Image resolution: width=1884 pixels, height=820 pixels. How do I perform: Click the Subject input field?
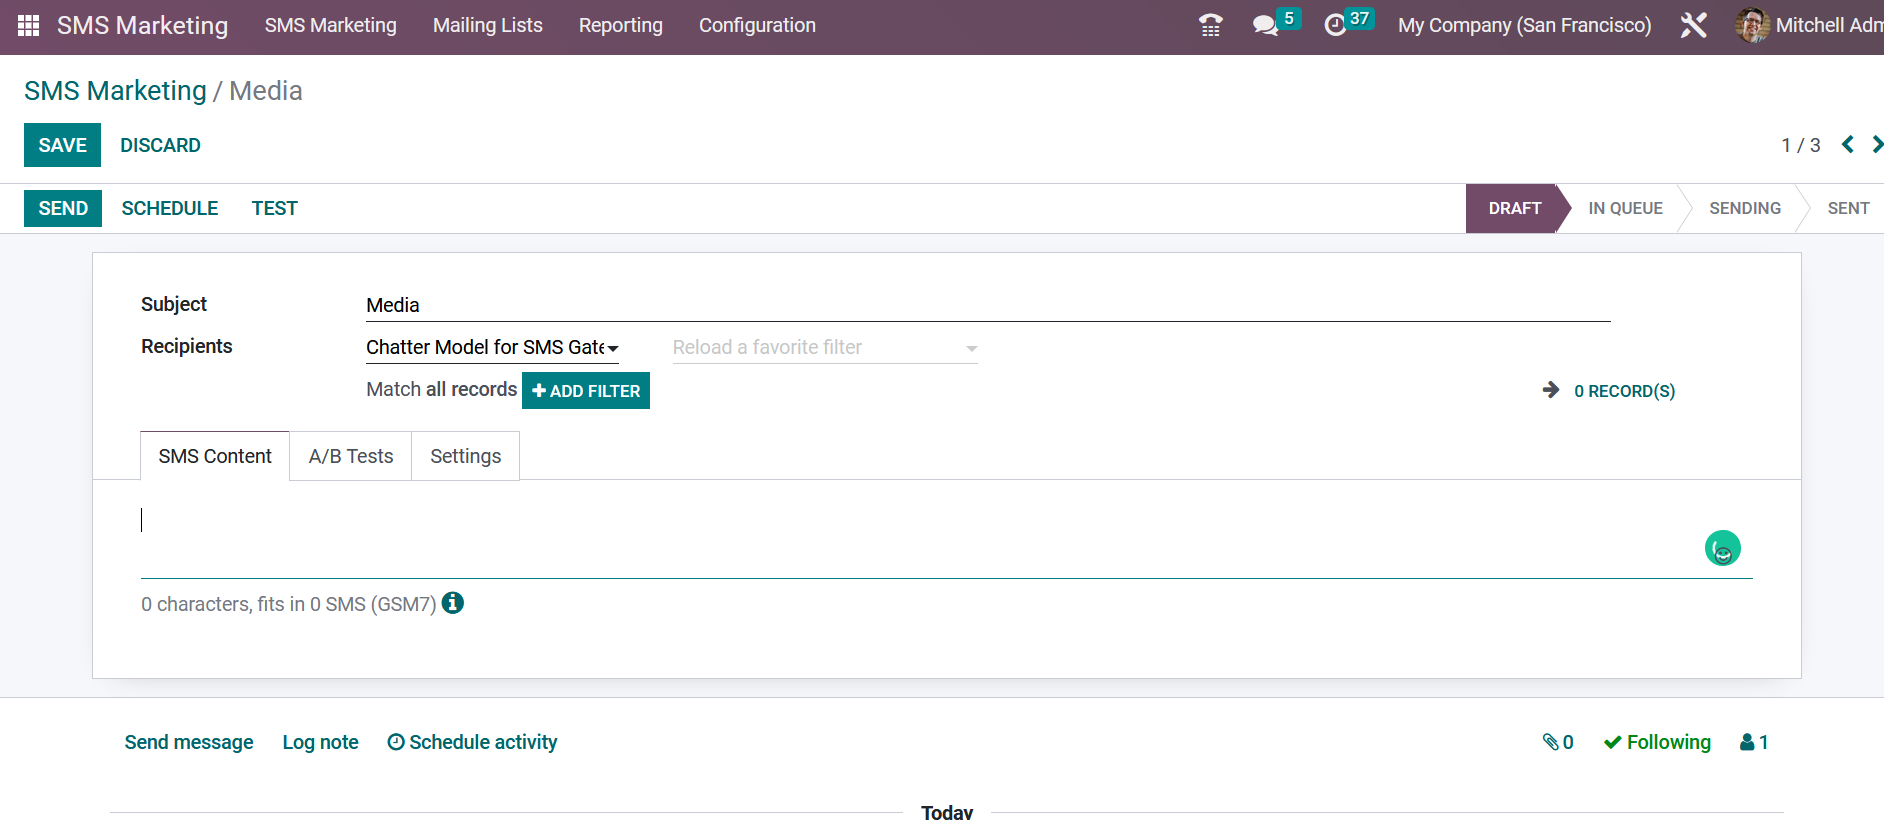pos(988,305)
